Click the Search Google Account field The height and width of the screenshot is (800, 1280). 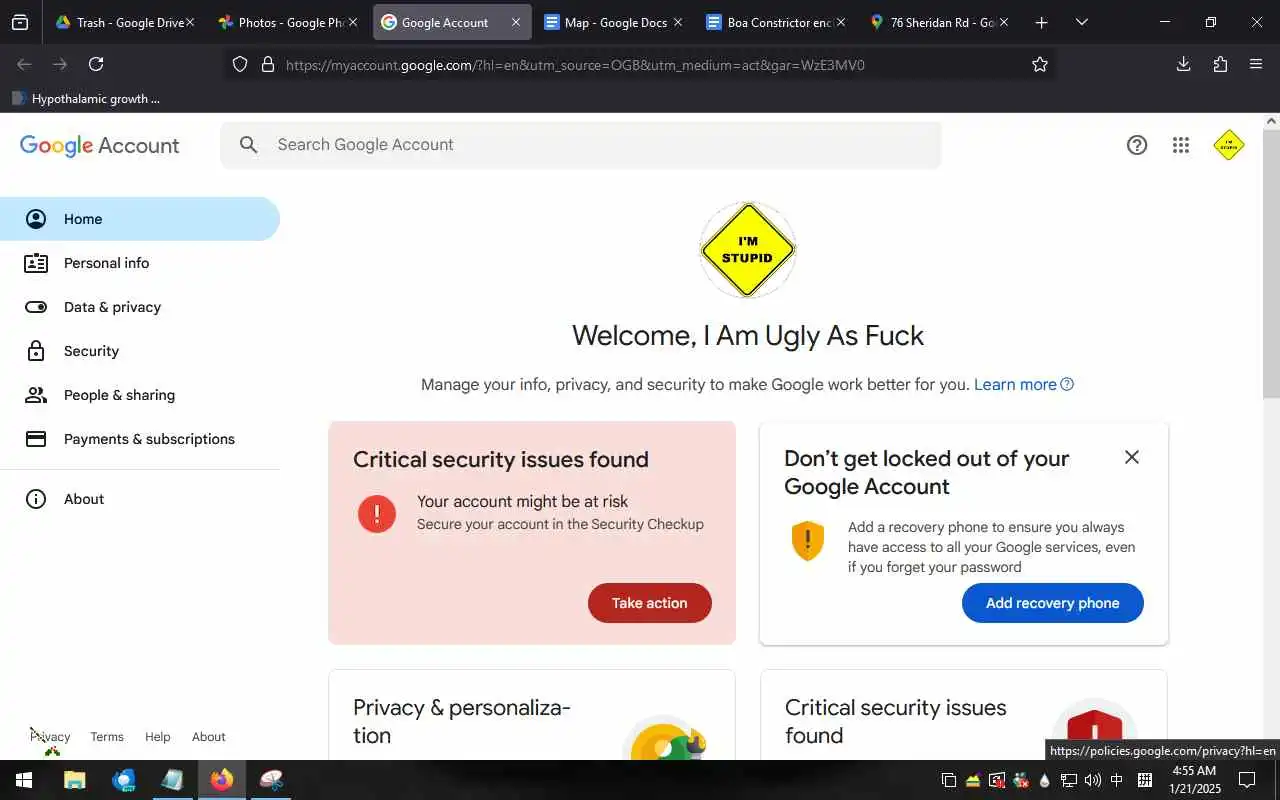(x=580, y=145)
